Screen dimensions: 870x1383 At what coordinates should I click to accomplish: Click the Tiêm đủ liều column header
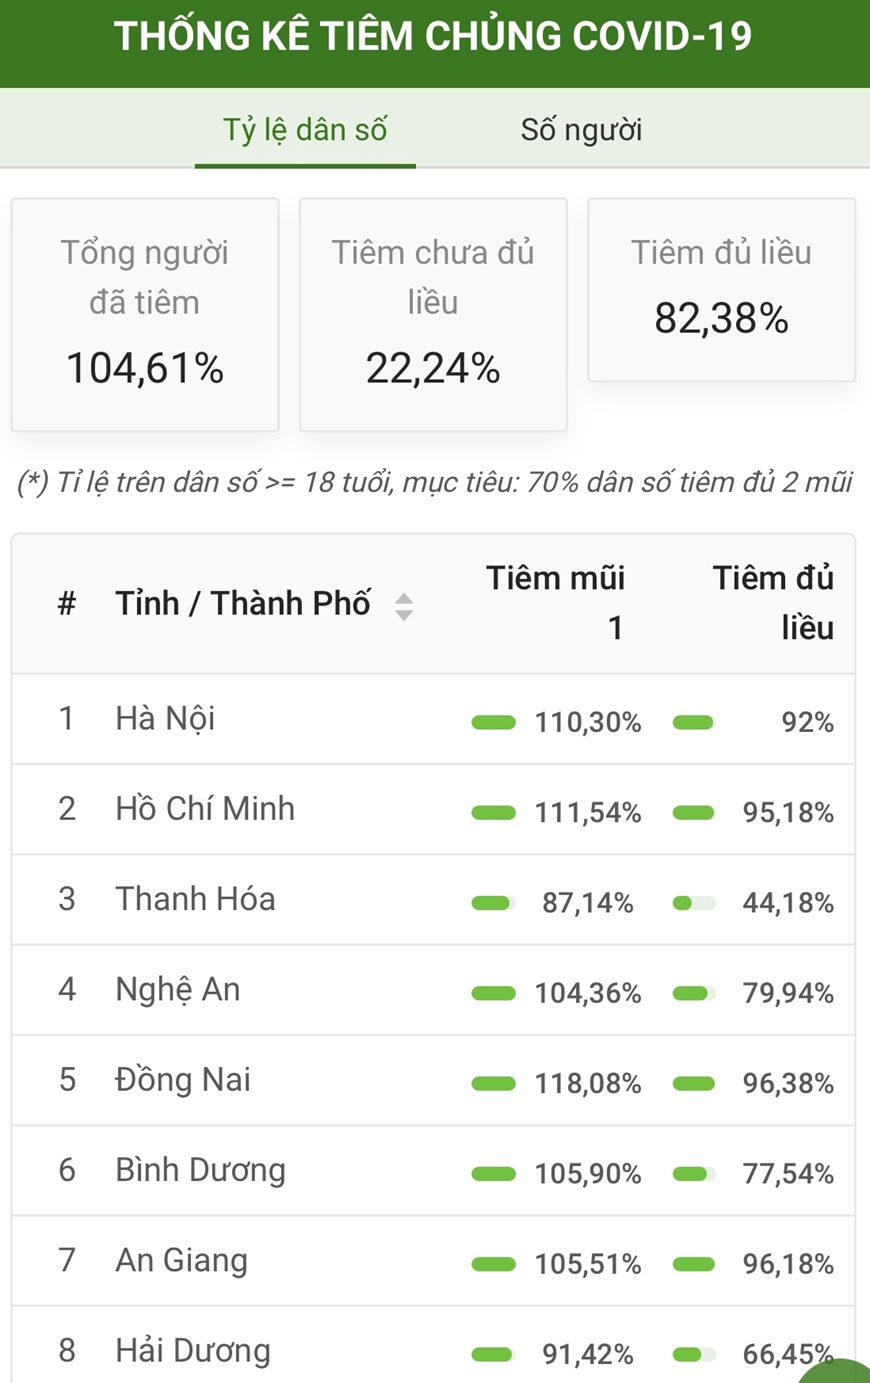pyautogui.click(x=773, y=603)
